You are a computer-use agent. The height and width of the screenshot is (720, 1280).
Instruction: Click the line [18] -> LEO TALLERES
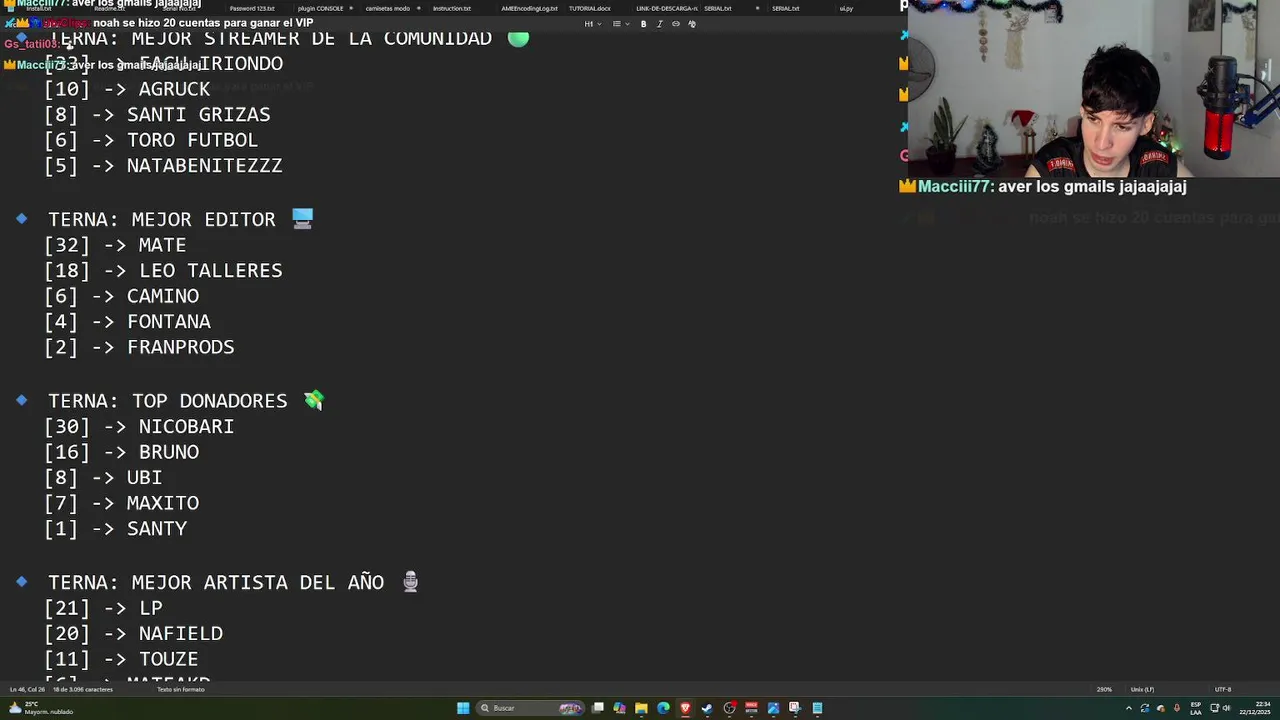pos(163,270)
